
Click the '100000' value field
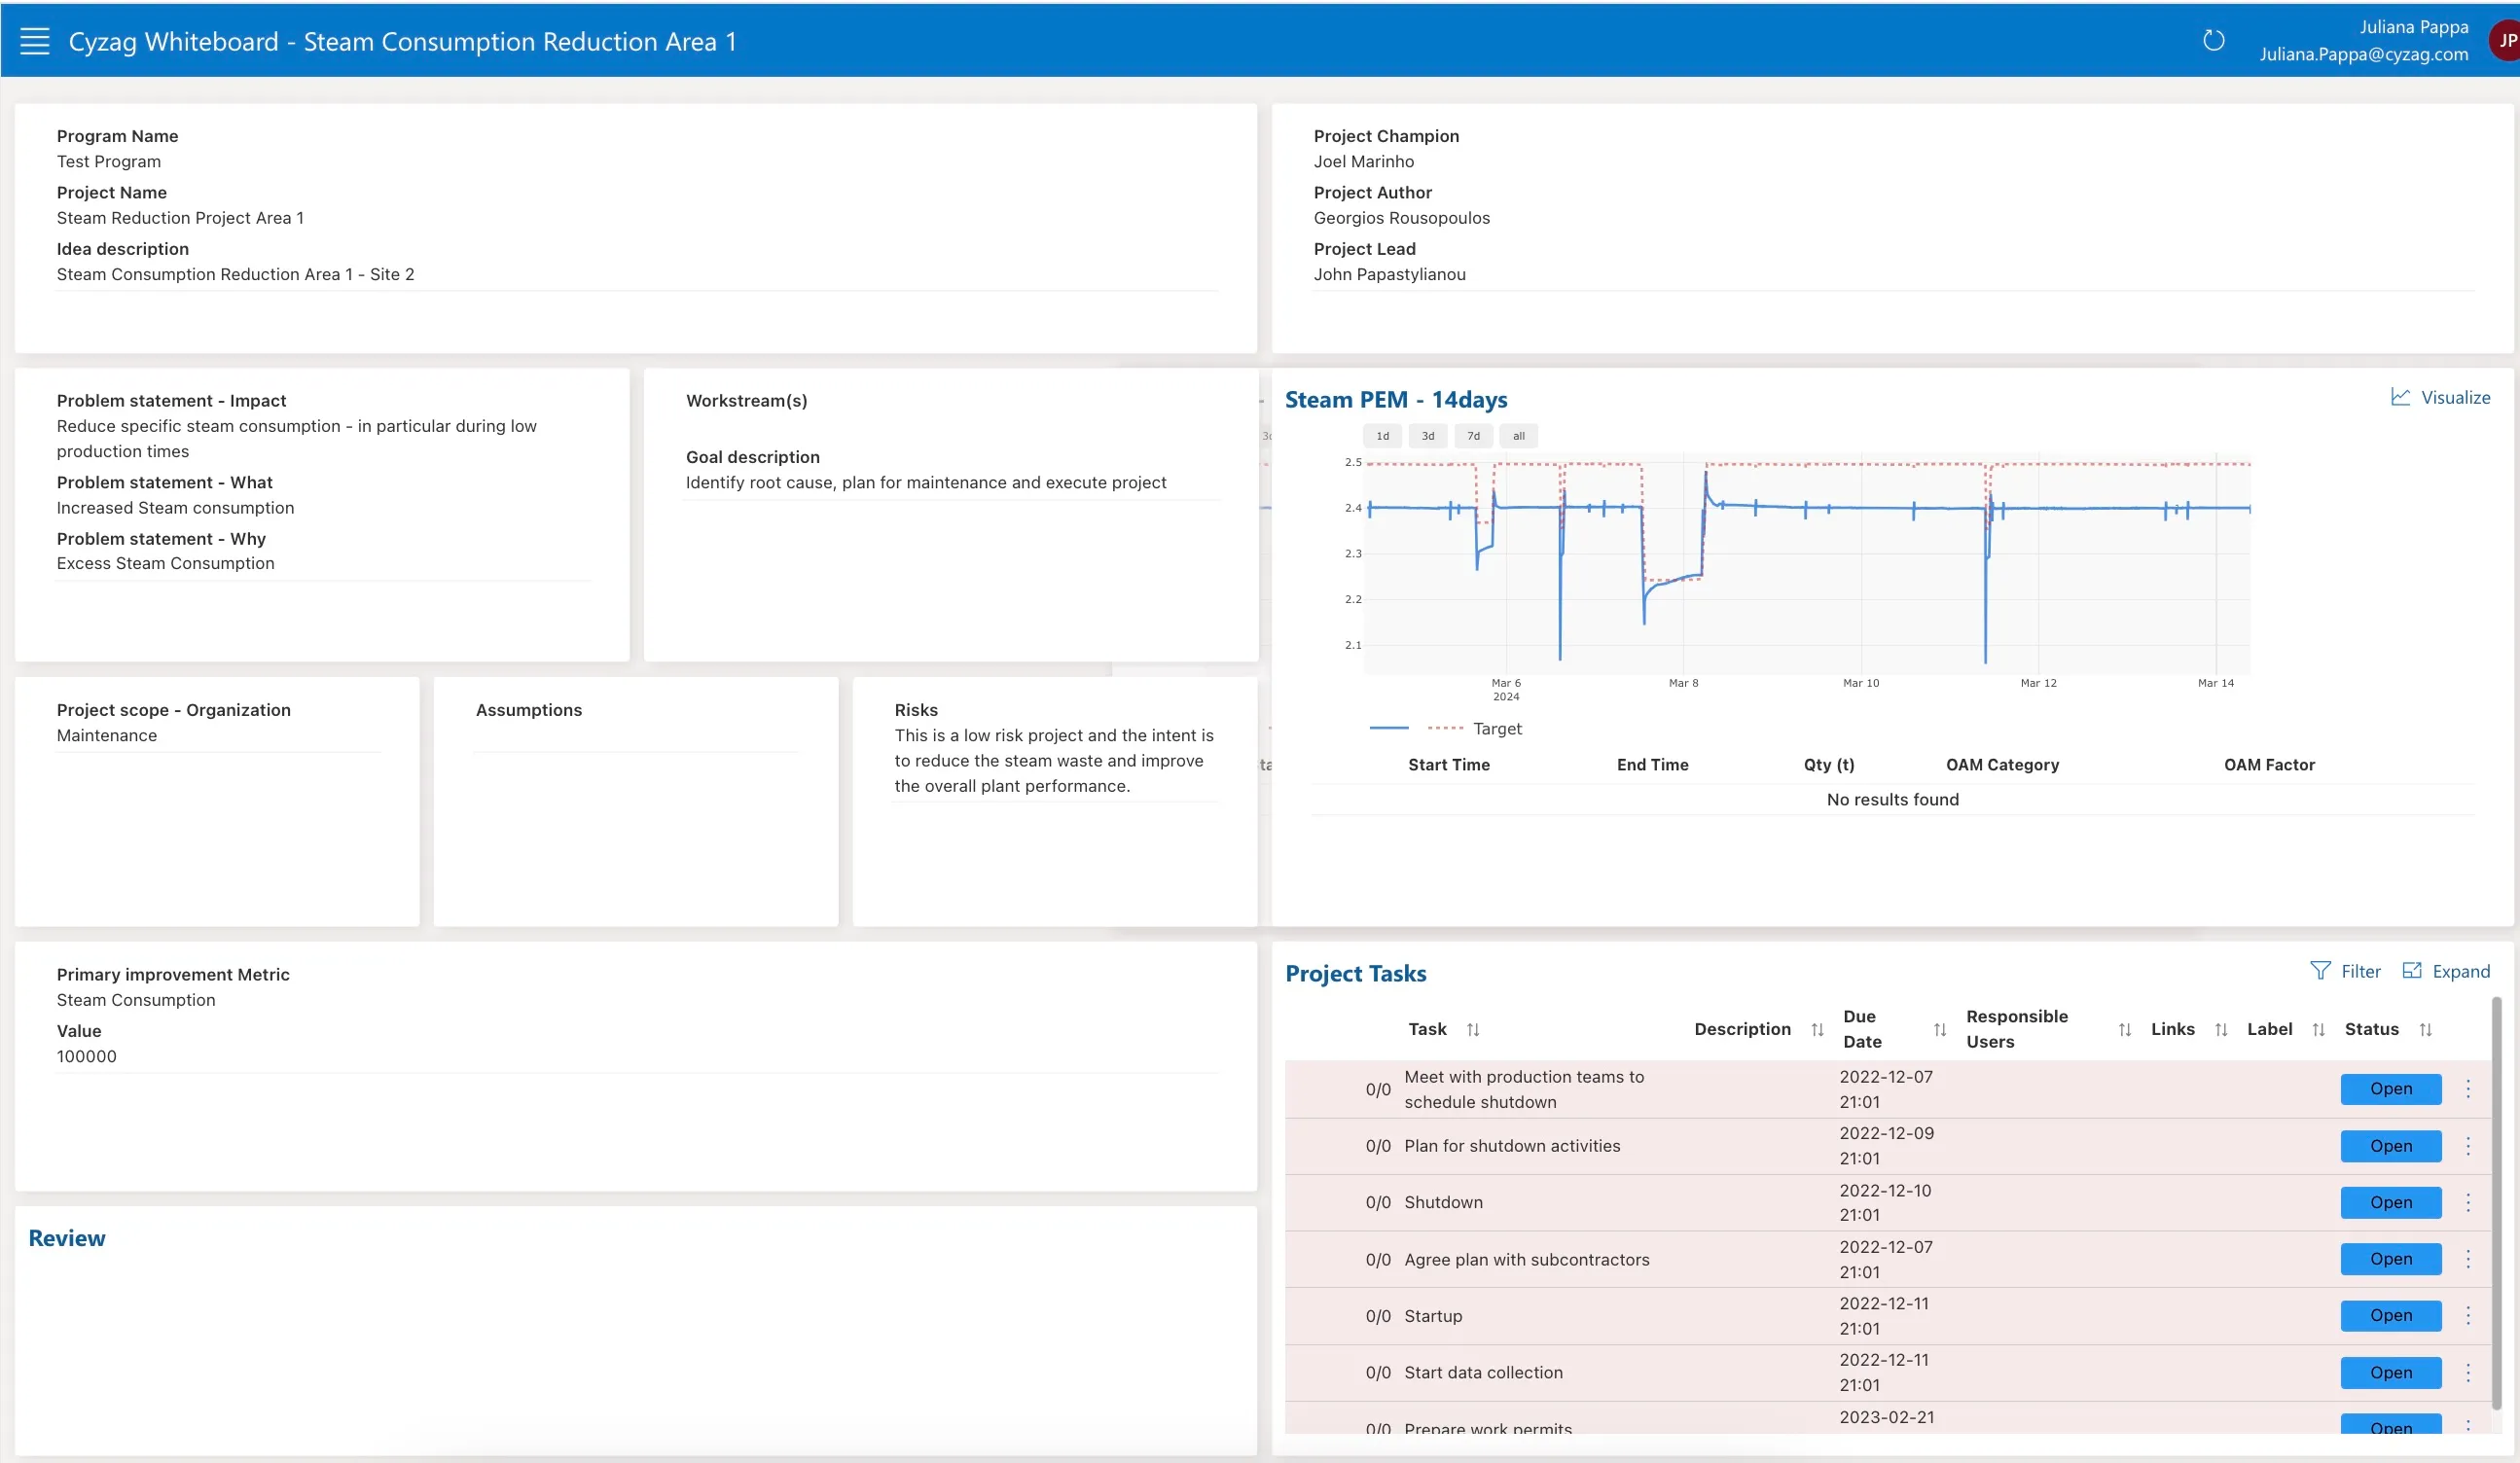point(87,1057)
